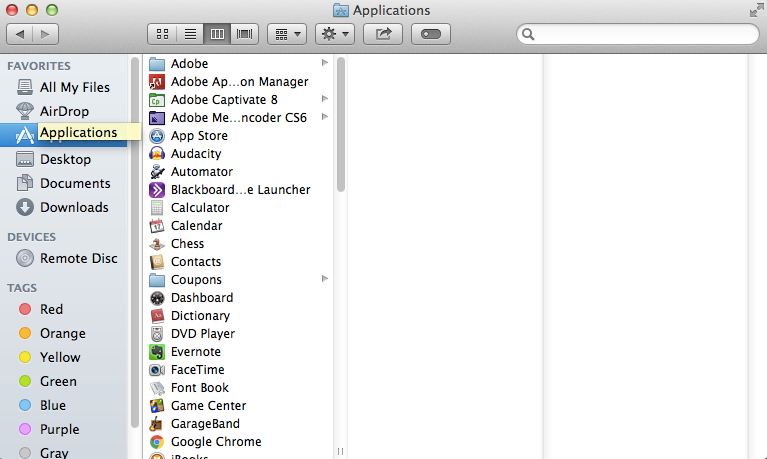Select the Font Book icon
Viewport: 767px width, 459px height.
[x=157, y=388]
